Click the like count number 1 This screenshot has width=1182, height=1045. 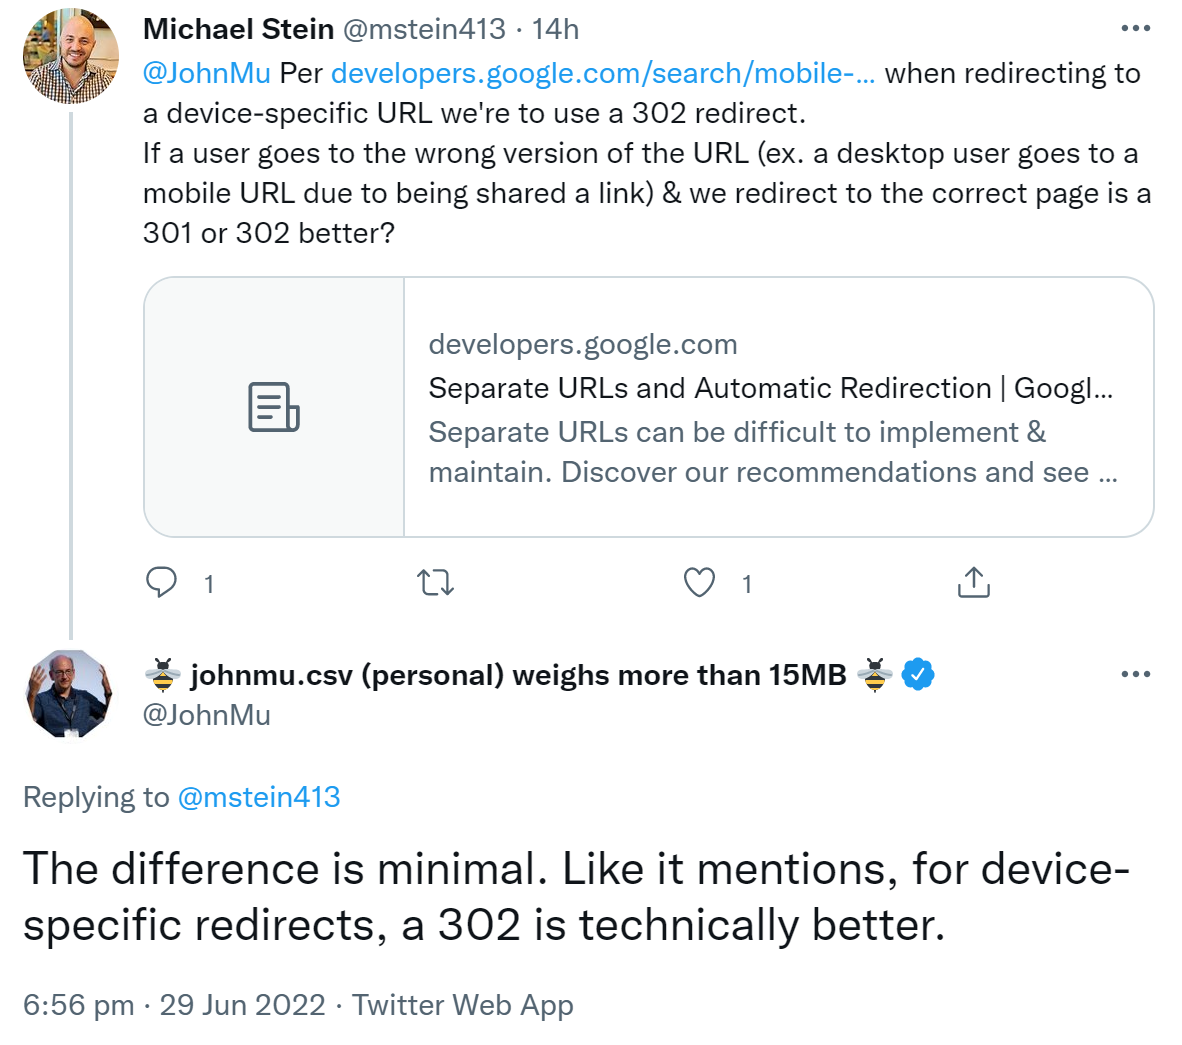747,583
